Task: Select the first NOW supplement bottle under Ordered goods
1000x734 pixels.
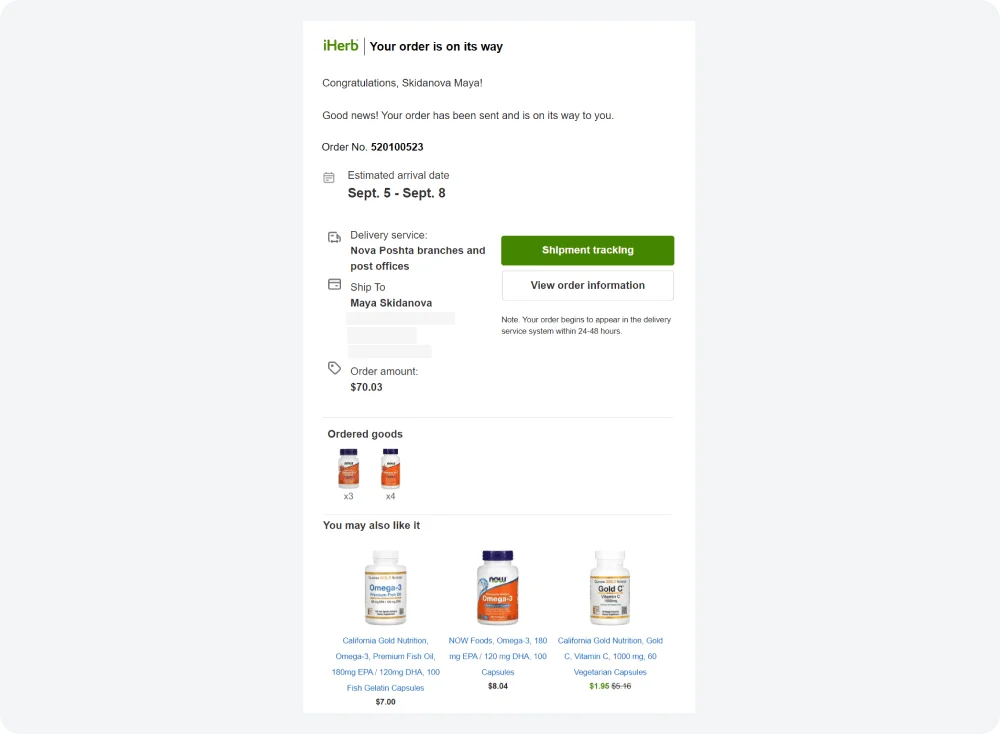Action: 348,467
